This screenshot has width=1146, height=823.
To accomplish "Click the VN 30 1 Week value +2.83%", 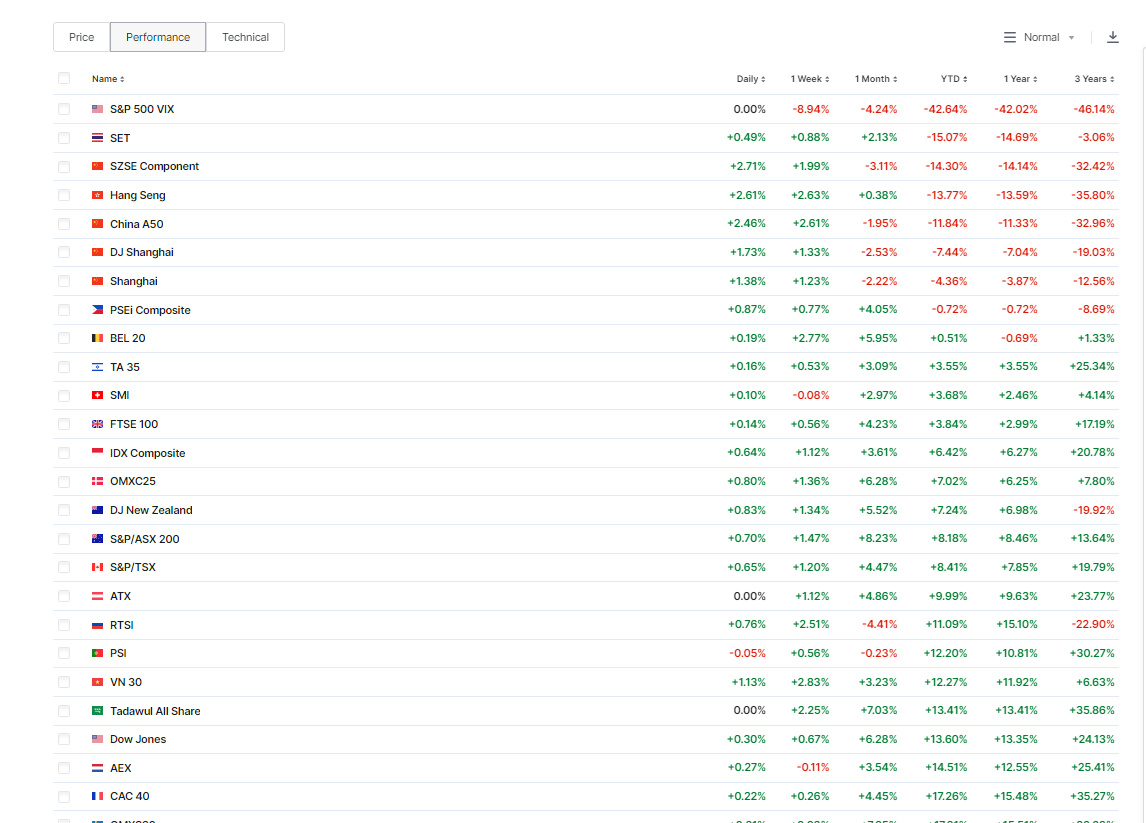I will pos(811,682).
